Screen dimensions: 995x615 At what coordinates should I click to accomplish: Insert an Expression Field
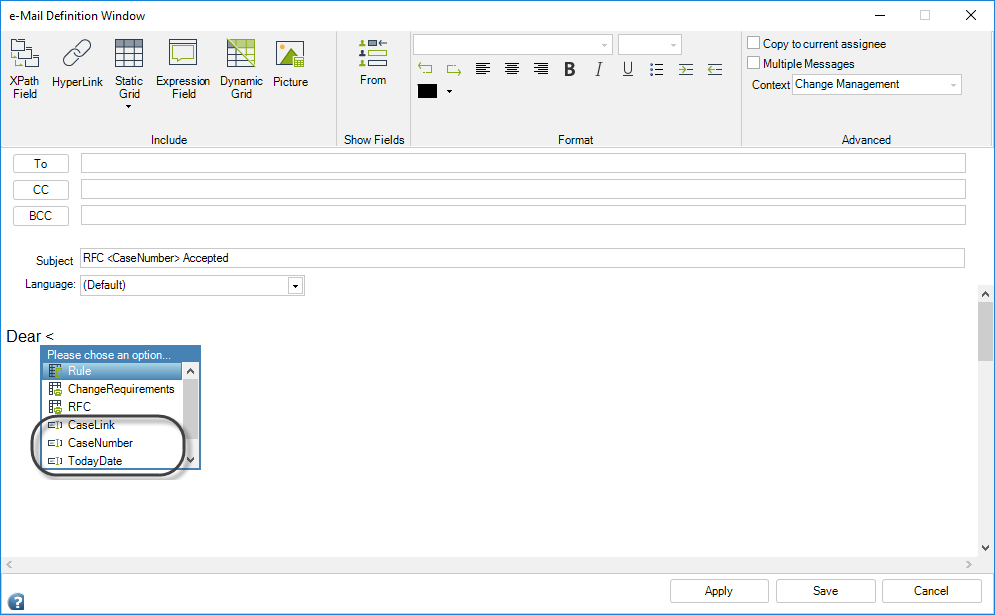click(x=183, y=69)
